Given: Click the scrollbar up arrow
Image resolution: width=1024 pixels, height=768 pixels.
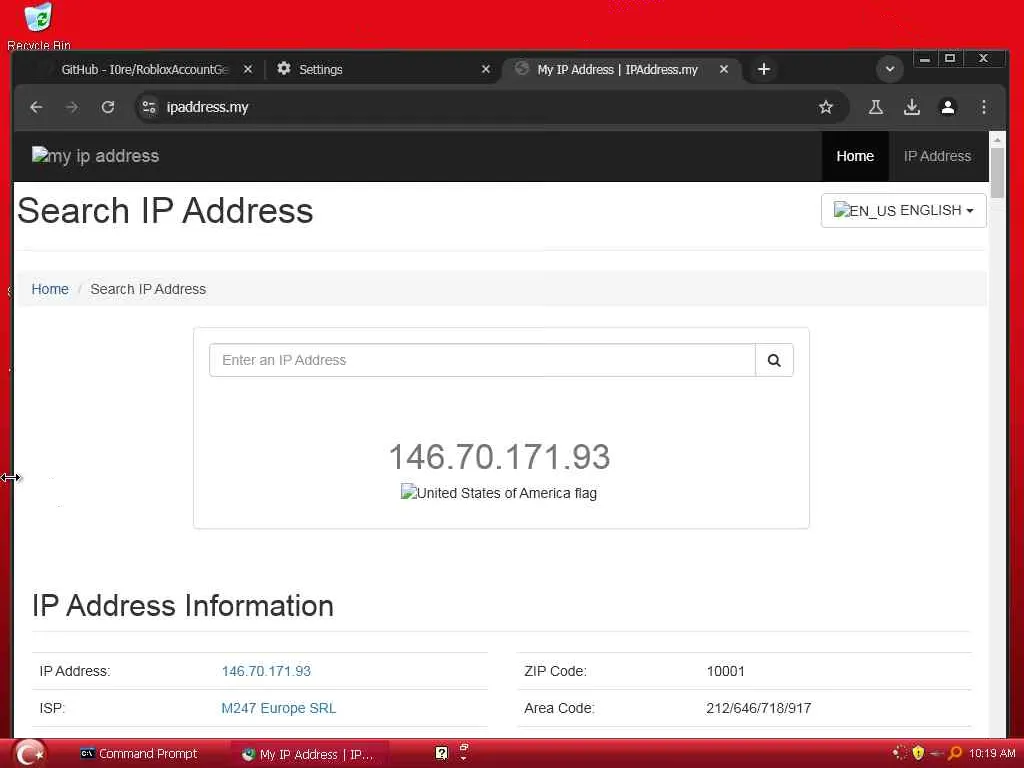Looking at the screenshot, I should pyautogui.click(x=997, y=140).
